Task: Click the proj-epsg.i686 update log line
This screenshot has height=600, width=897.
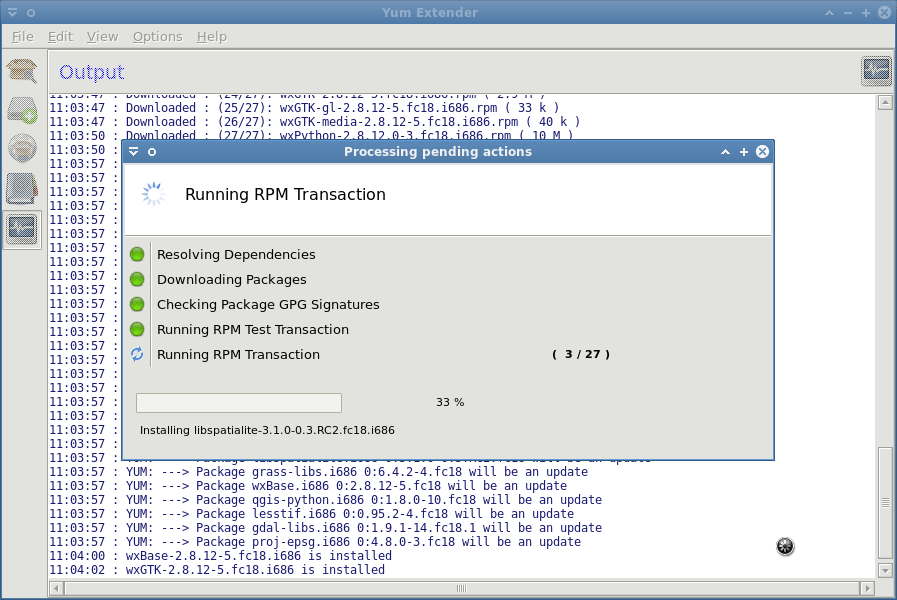Action: (x=315, y=542)
